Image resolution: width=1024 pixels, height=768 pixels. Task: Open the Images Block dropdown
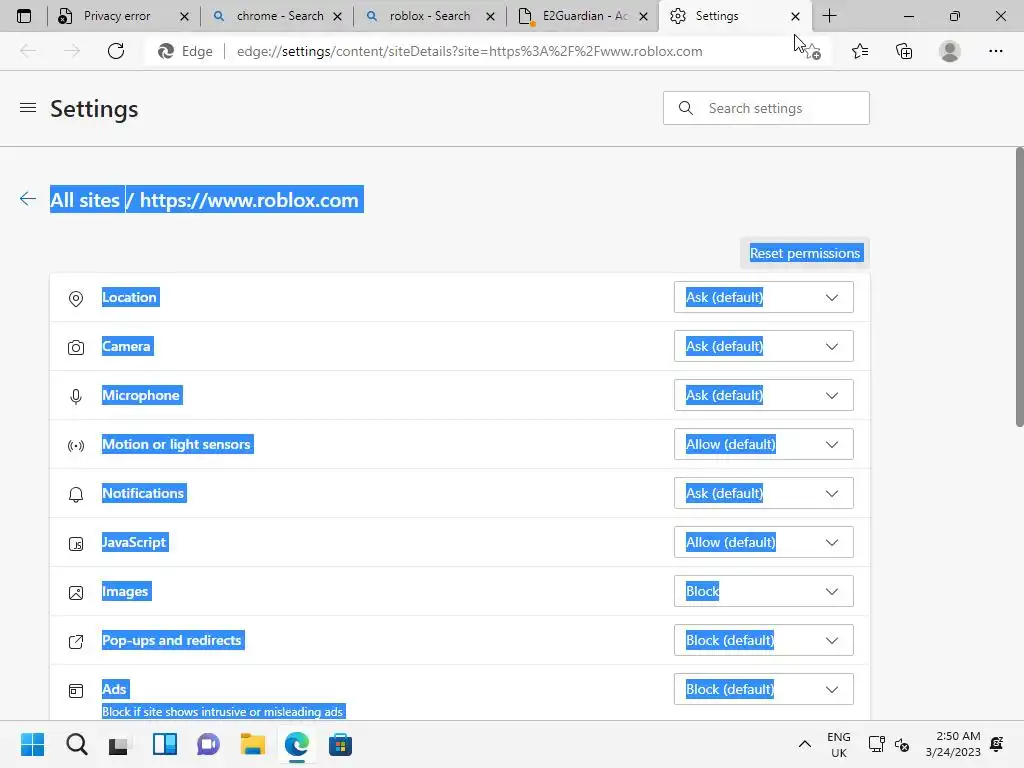tap(763, 591)
